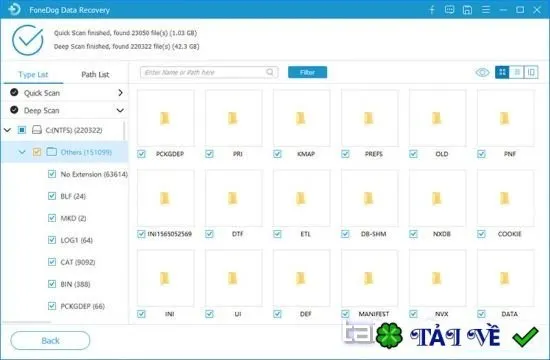Select the BLF (24) tree item

tap(73, 196)
